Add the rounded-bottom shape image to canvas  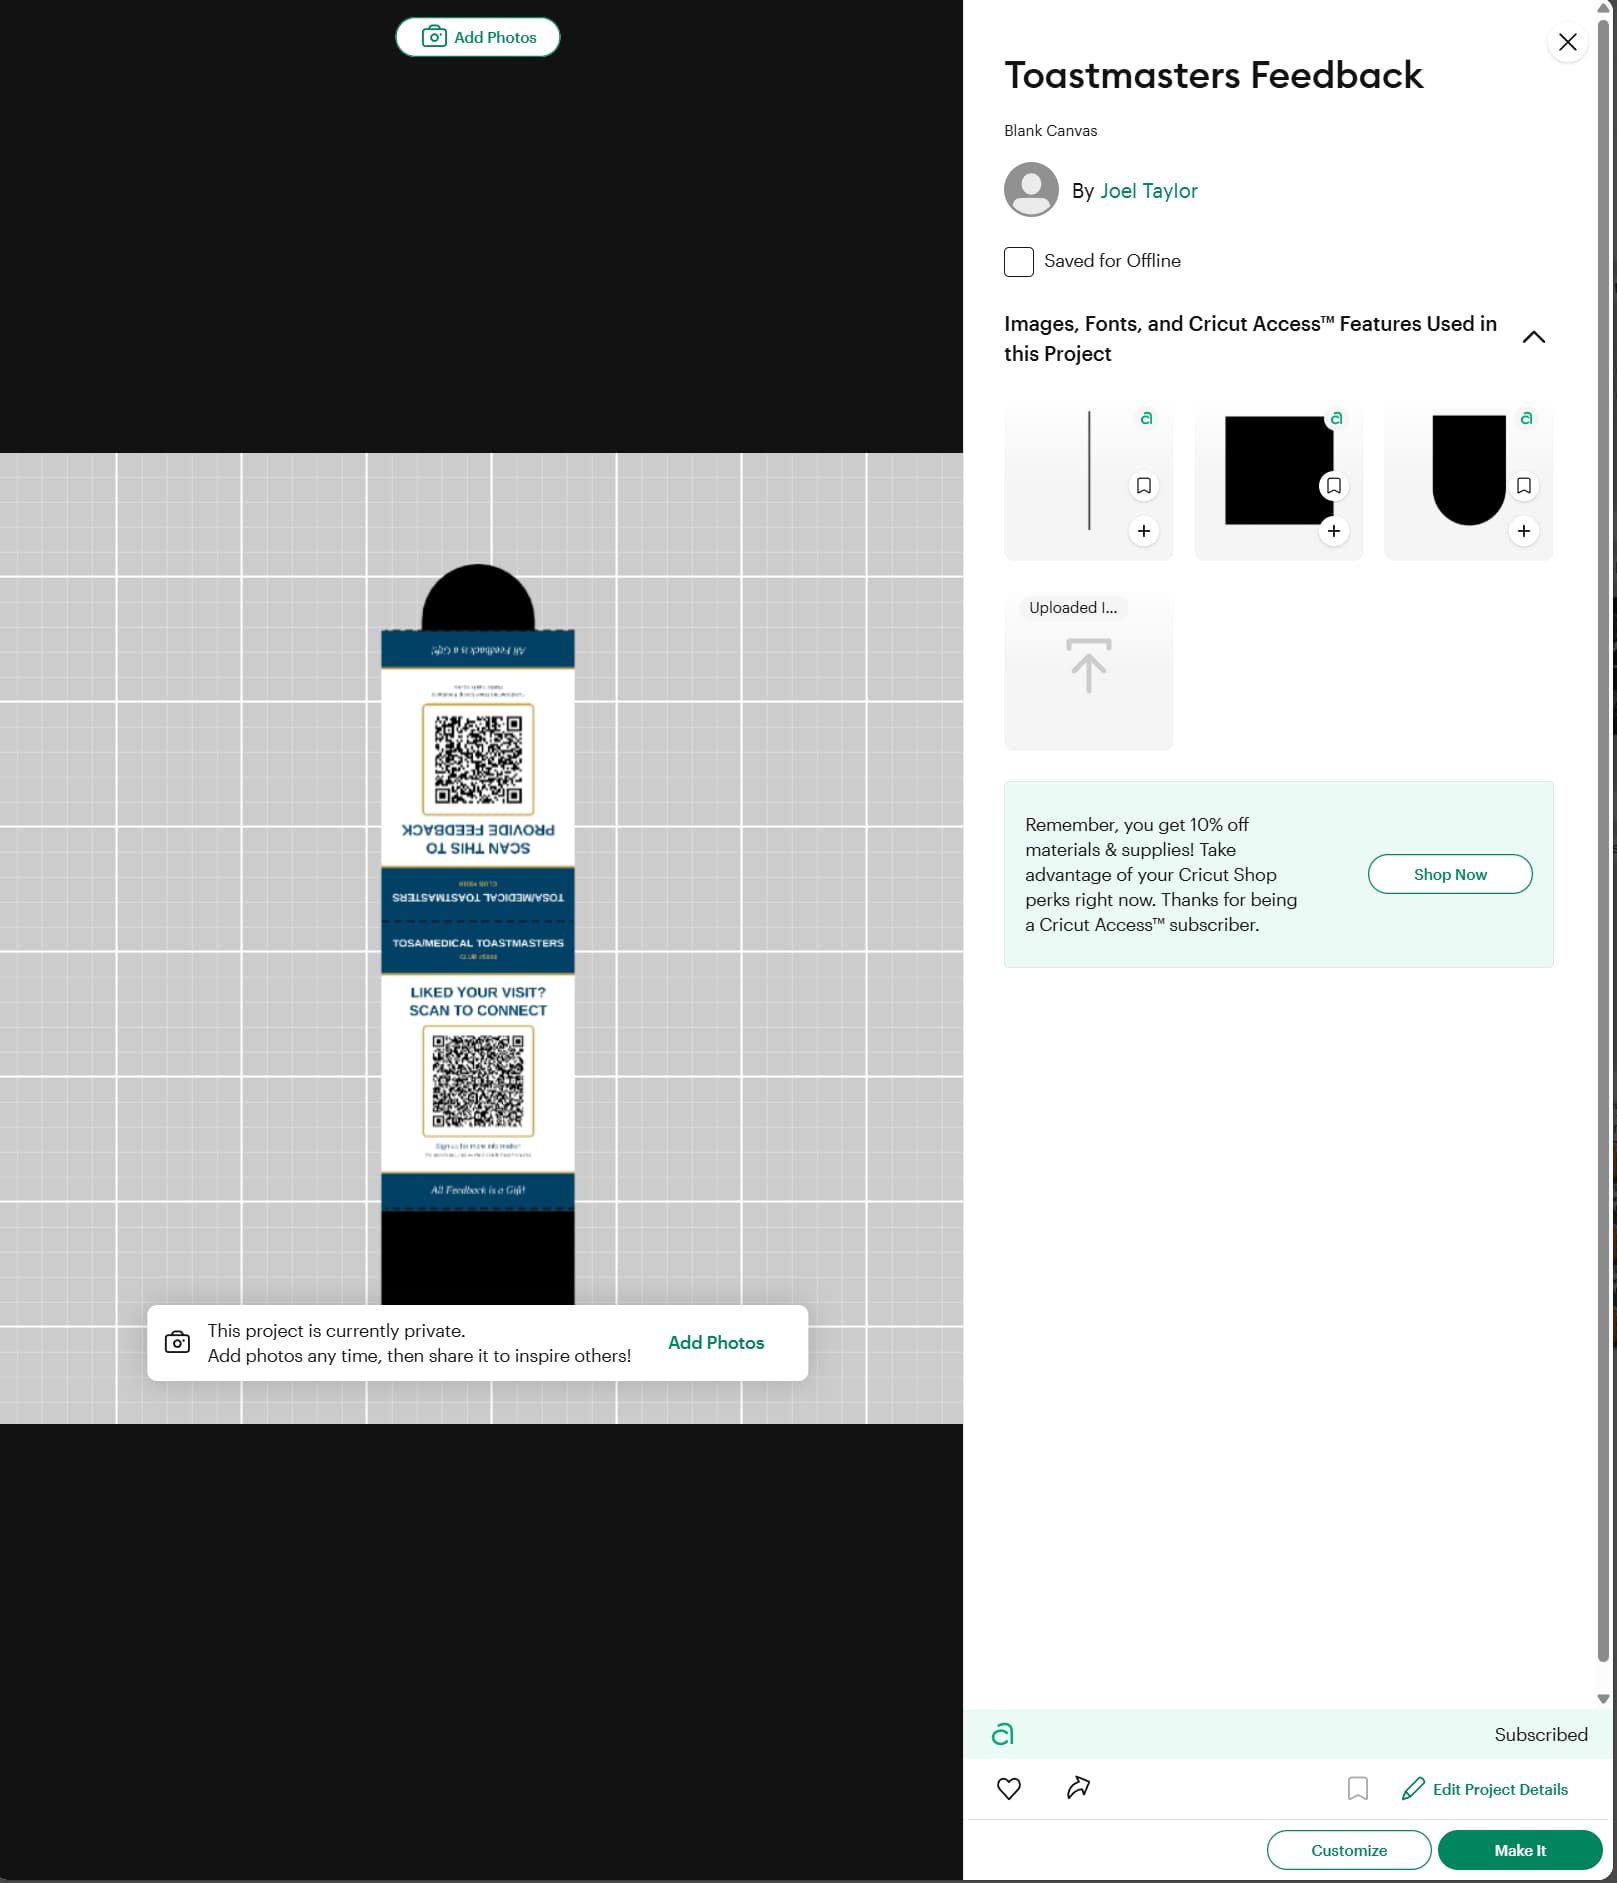[1523, 531]
